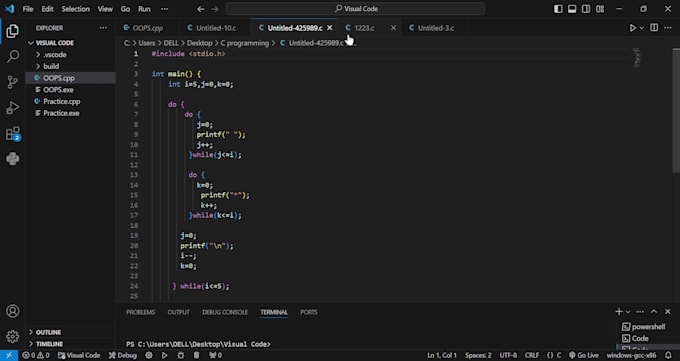The height and width of the screenshot is (361, 680).
Task: Maximize the panel with the up chevron
Action: pos(654,312)
